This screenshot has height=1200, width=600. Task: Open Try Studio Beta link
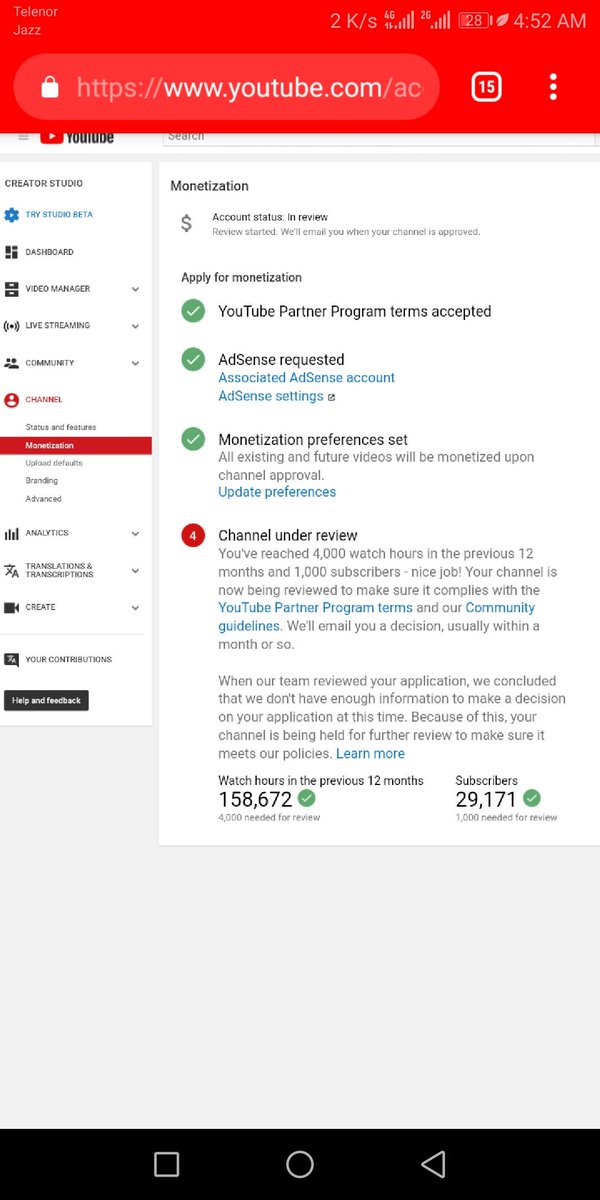(x=59, y=215)
